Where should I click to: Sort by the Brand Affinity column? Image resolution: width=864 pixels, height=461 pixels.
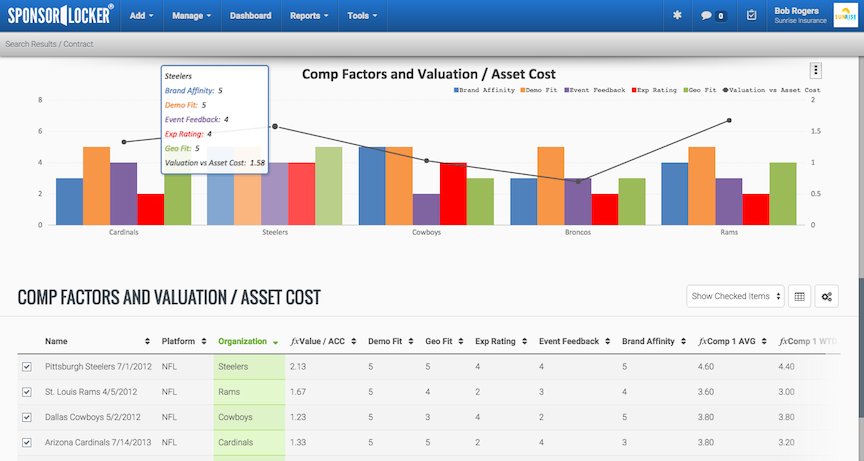[654, 341]
